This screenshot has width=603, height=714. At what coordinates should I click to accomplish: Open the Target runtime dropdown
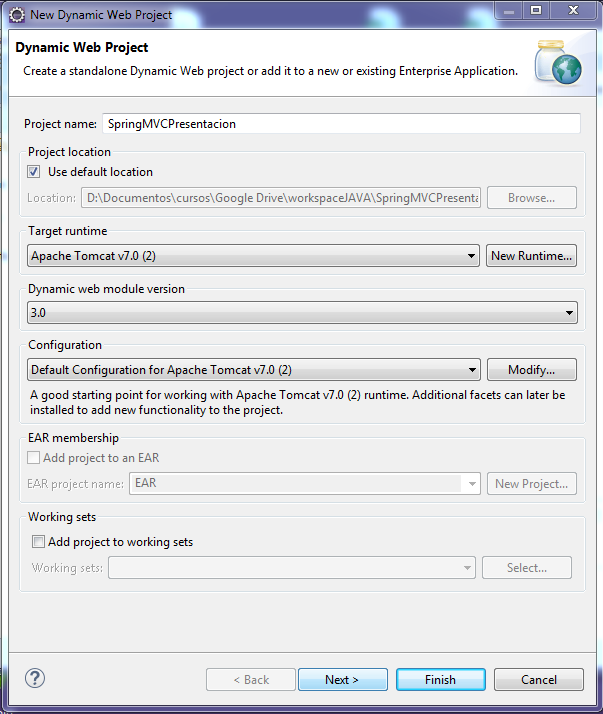click(x=254, y=256)
